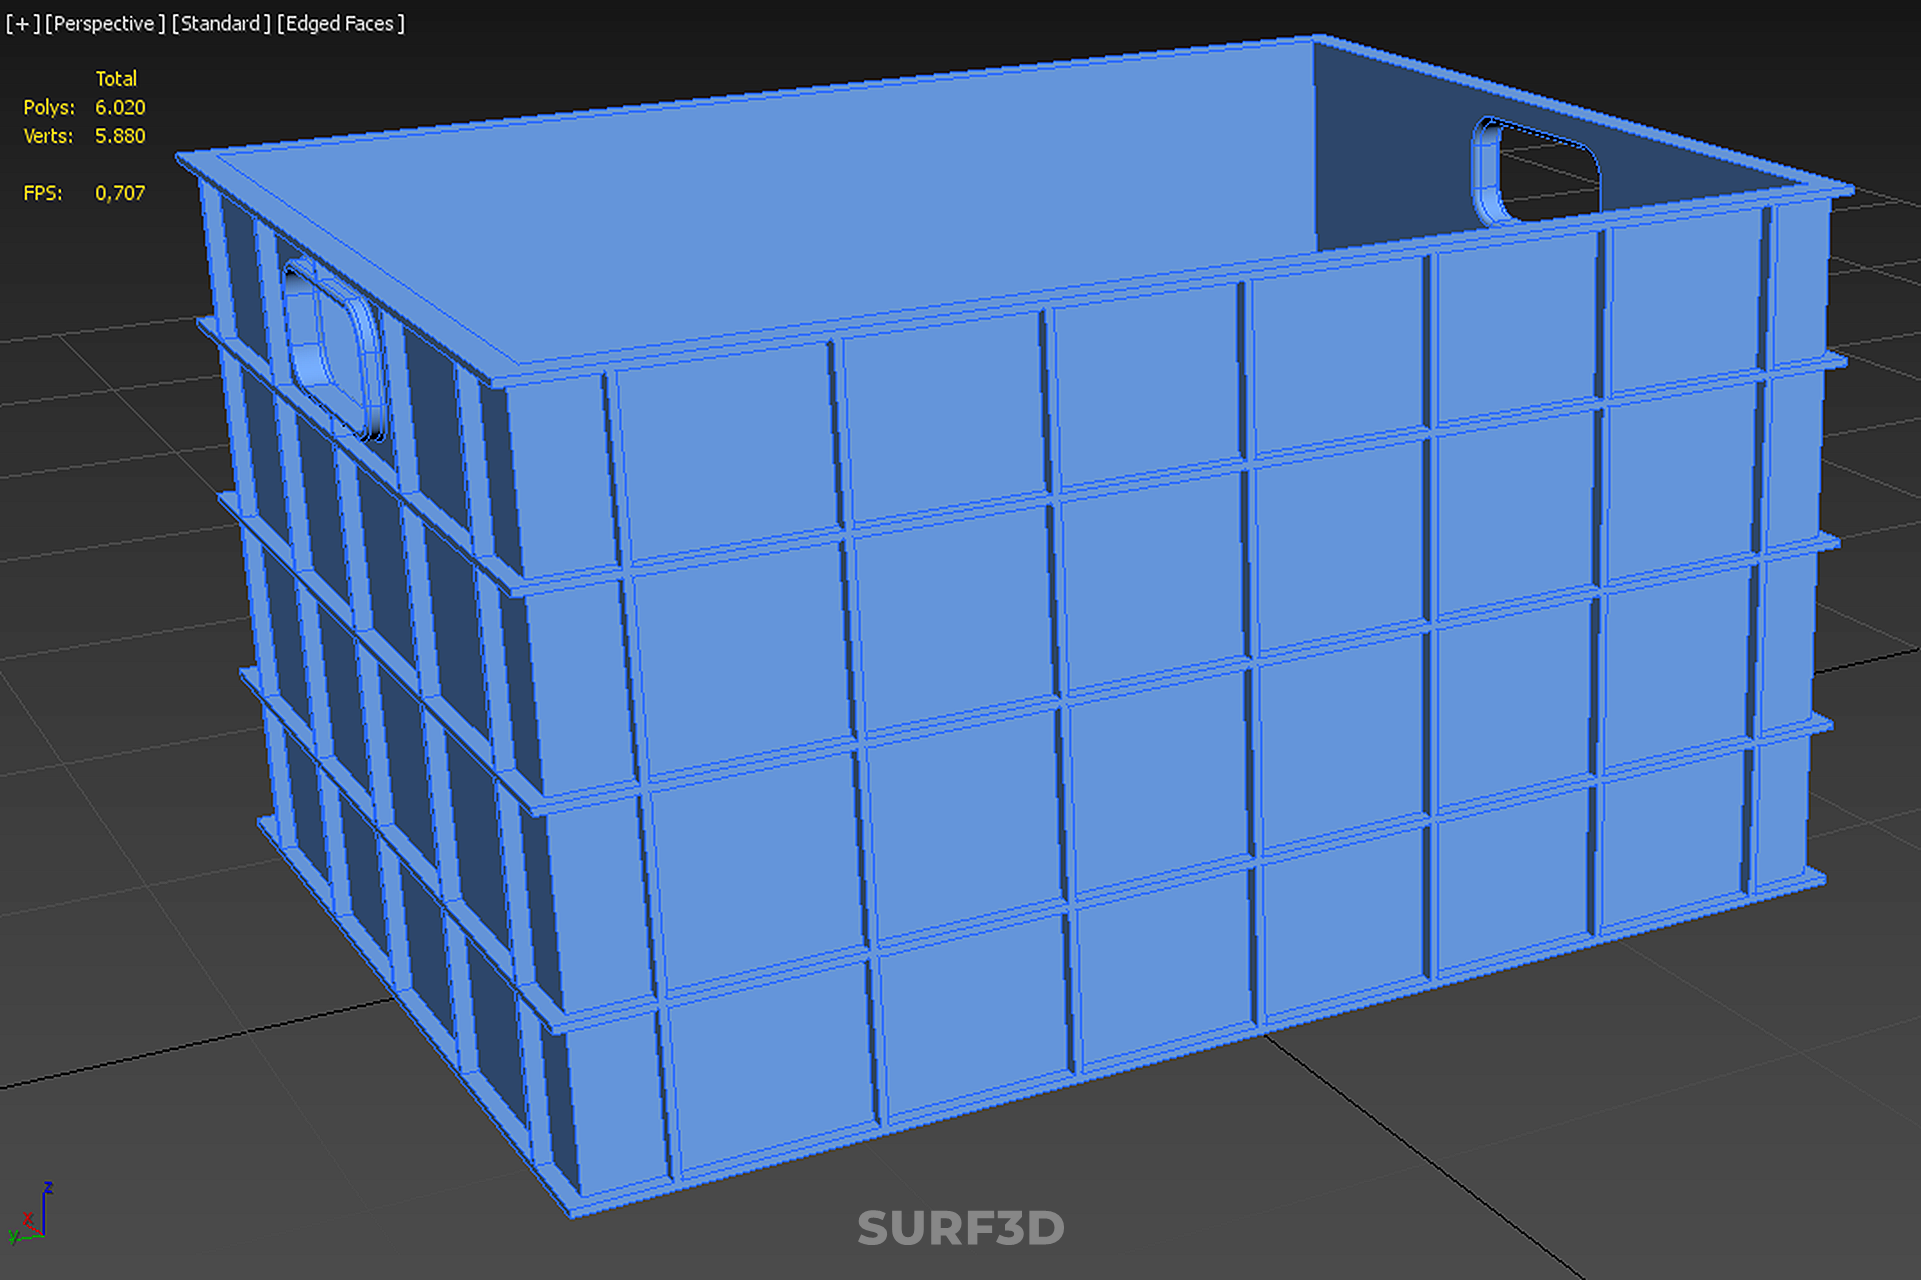1921x1280 pixels.
Task: Click the Polys count value 6.020
Action: coord(120,107)
